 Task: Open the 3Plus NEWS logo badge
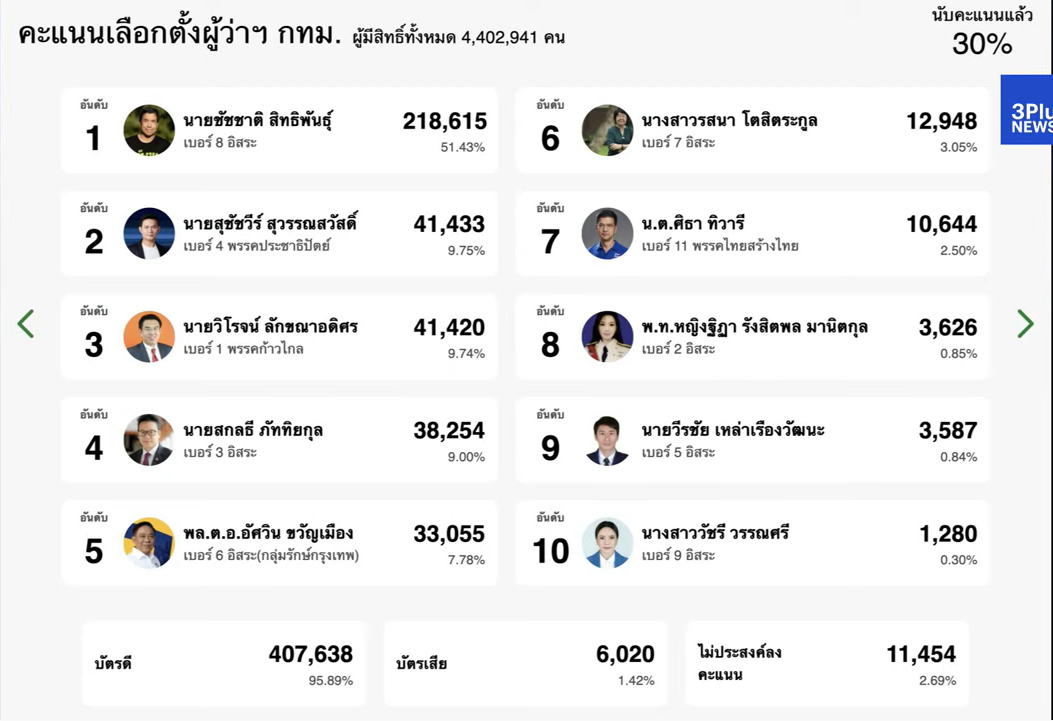[1027, 110]
